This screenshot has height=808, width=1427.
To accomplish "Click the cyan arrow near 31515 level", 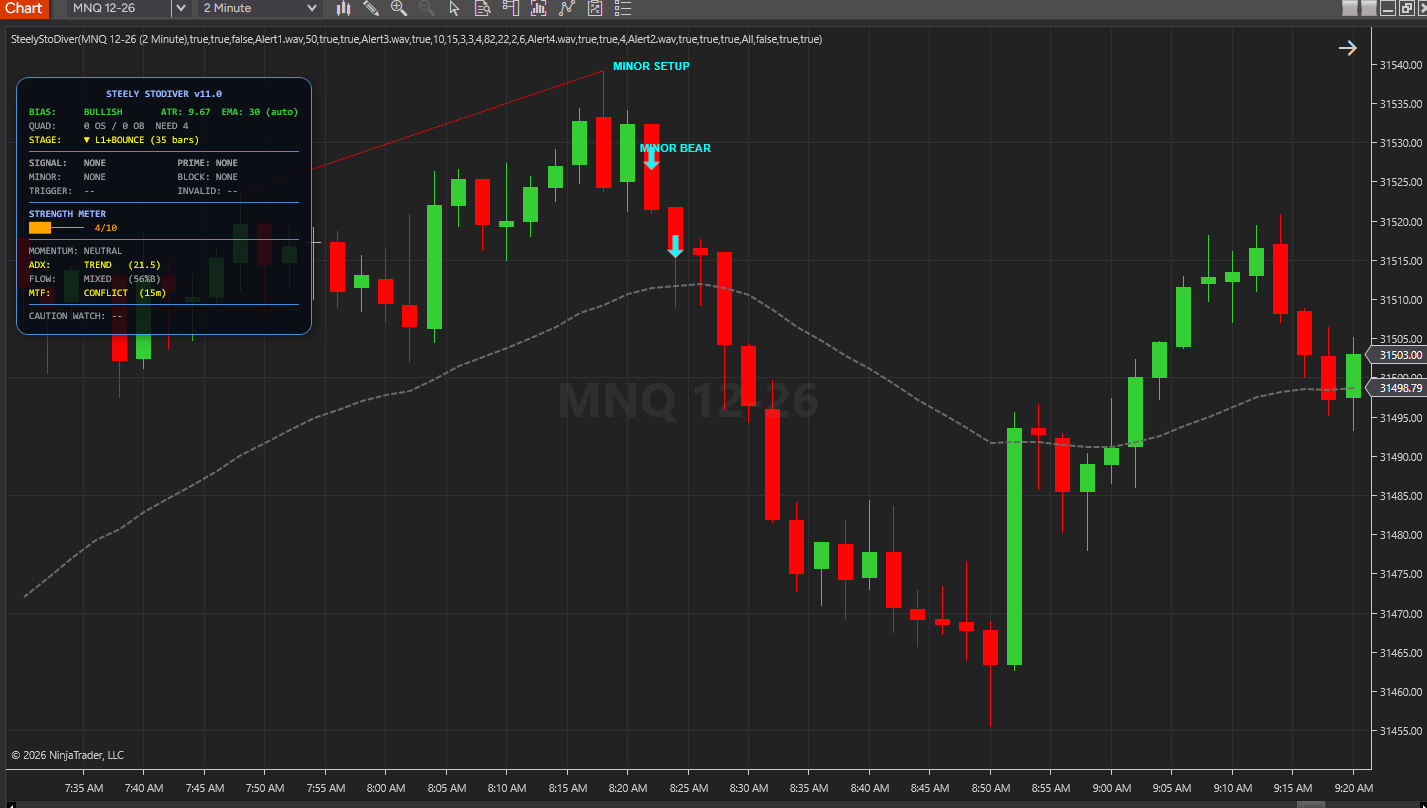I will pos(676,246).
